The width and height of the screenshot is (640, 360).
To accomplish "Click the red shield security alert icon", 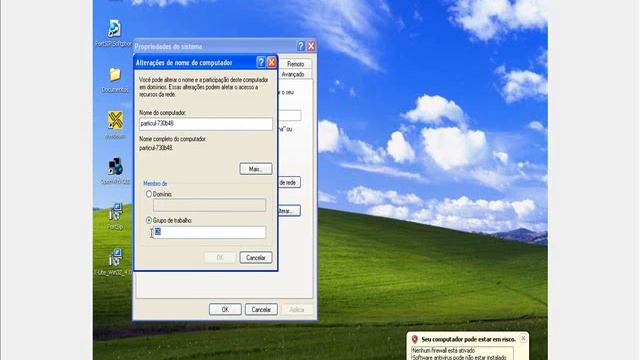I will coord(415,339).
